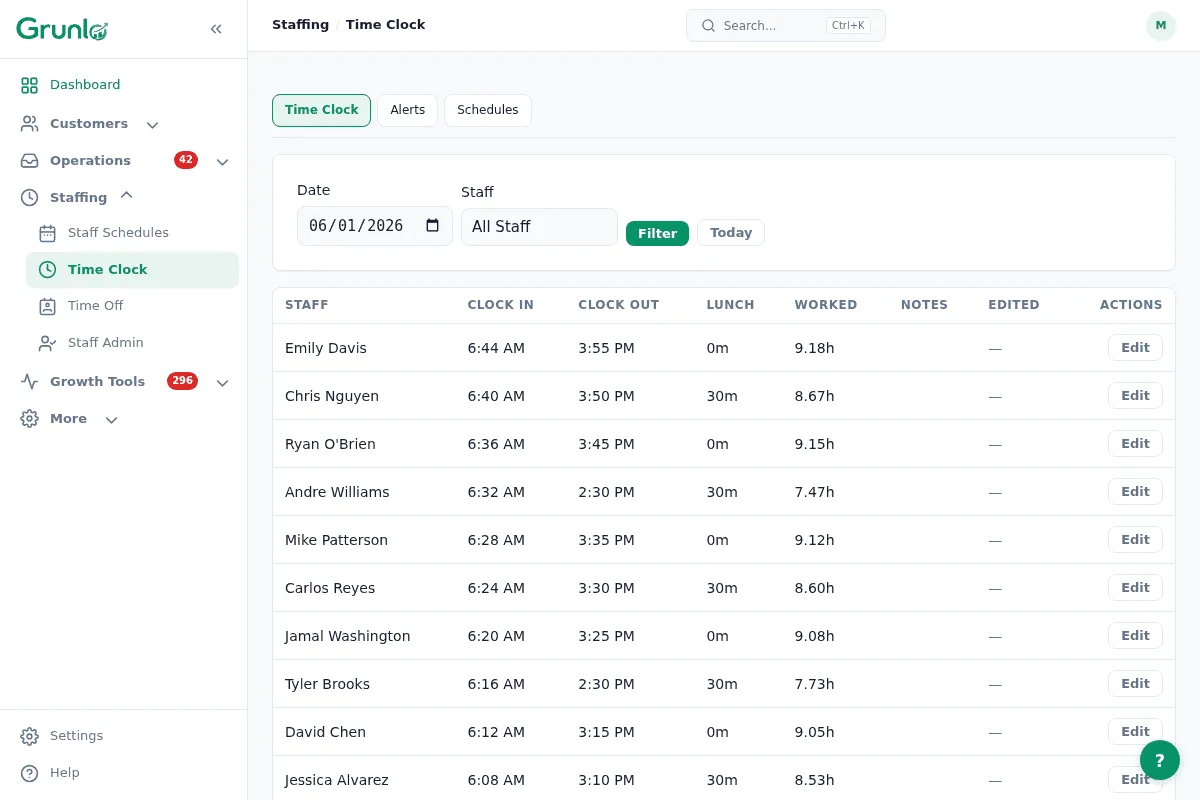Click the Customers people icon
1200x800 pixels.
coord(29,124)
